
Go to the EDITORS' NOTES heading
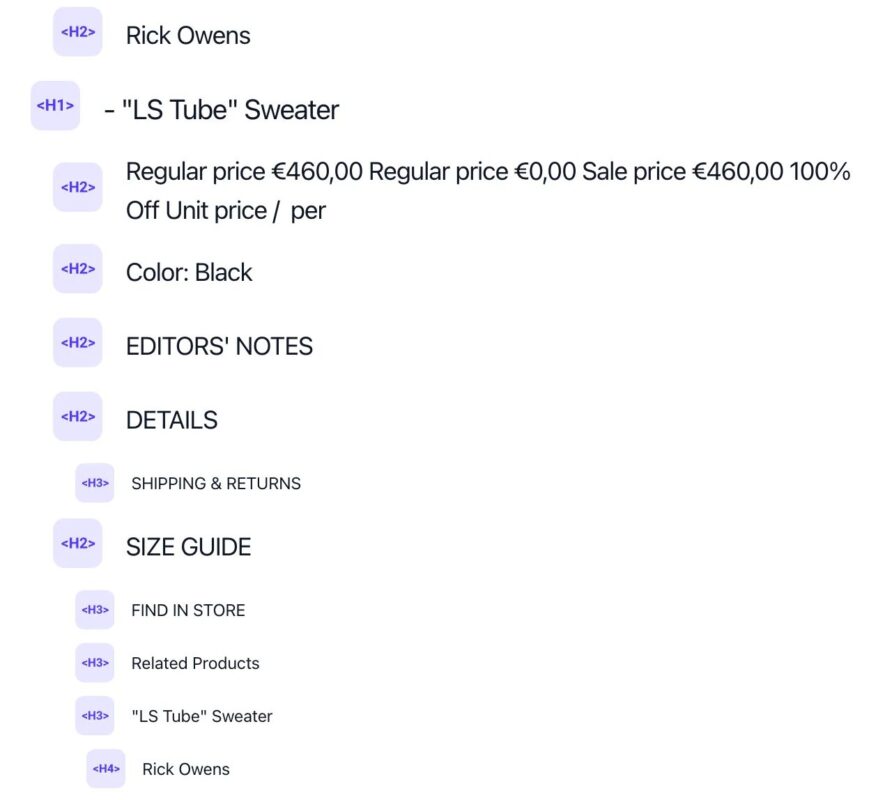click(x=219, y=346)
